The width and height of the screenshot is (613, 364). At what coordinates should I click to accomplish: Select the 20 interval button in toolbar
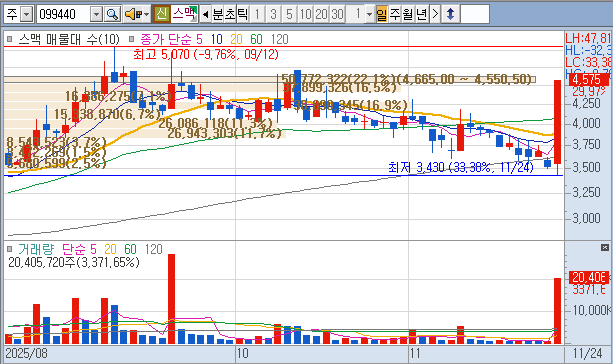[321, 14]
